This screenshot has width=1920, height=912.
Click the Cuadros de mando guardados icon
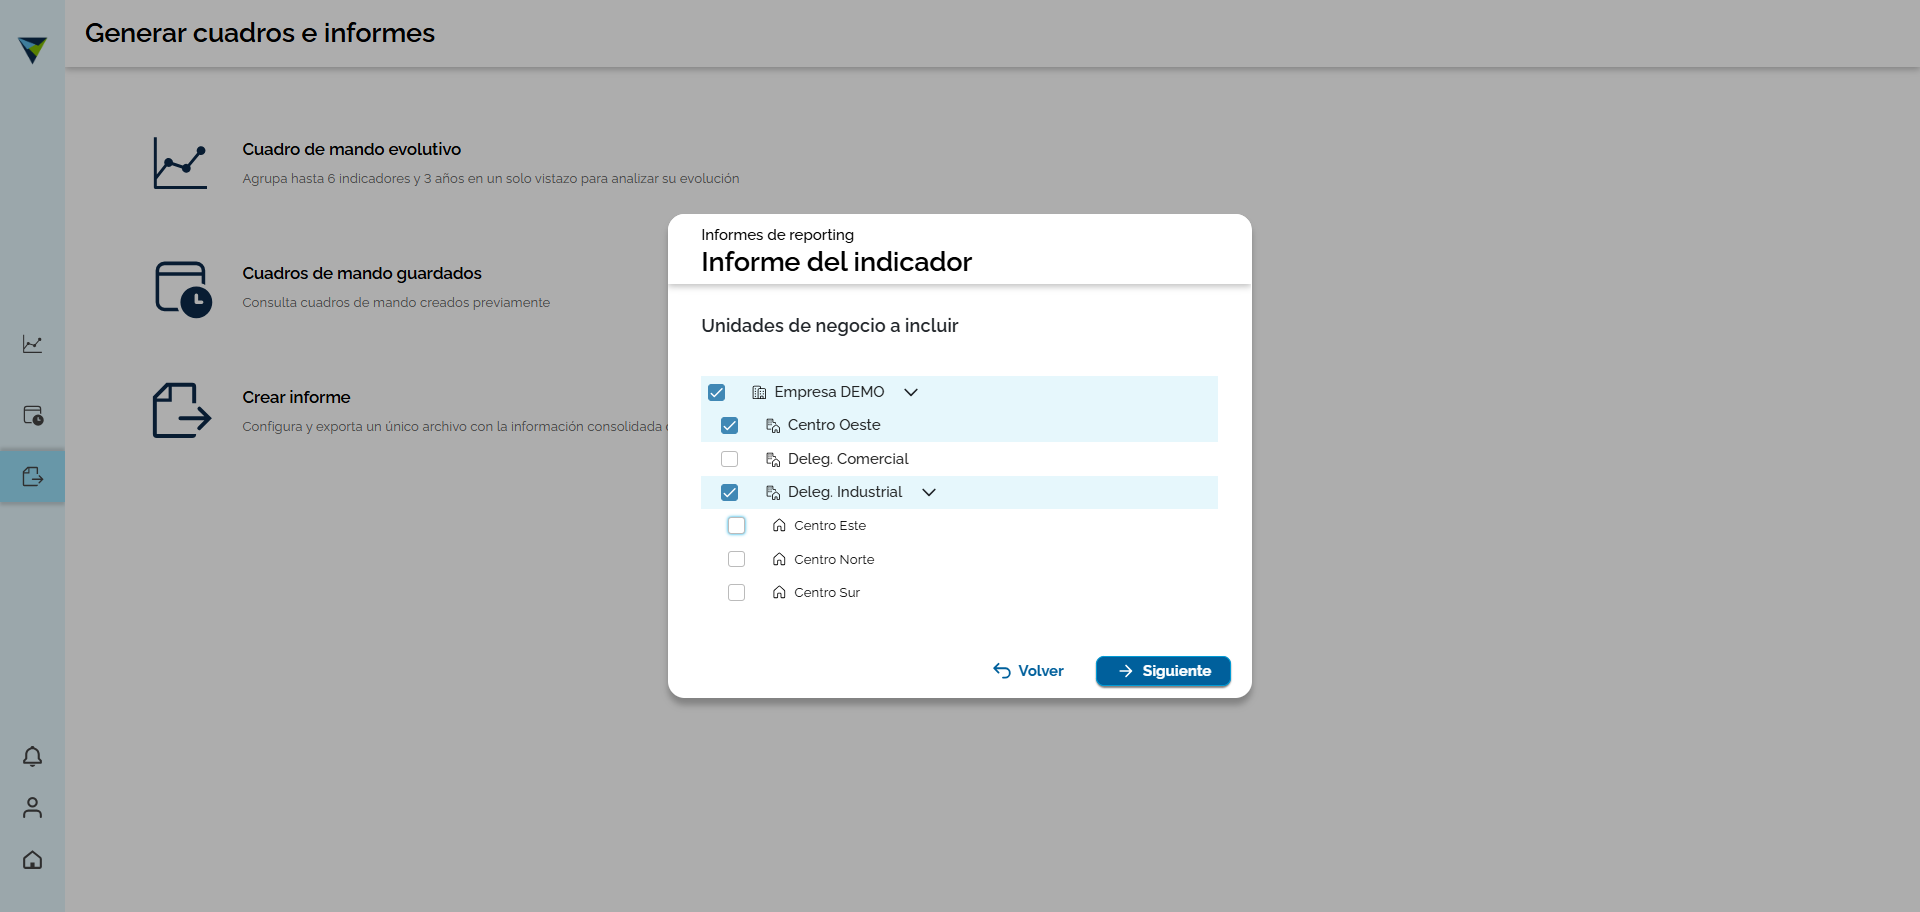[182, 288]
